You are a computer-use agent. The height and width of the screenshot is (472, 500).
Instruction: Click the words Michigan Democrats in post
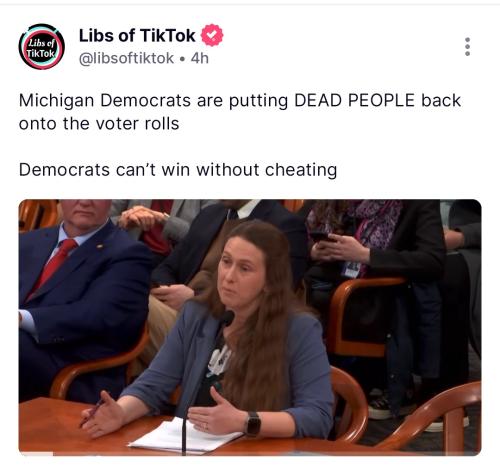104,100
